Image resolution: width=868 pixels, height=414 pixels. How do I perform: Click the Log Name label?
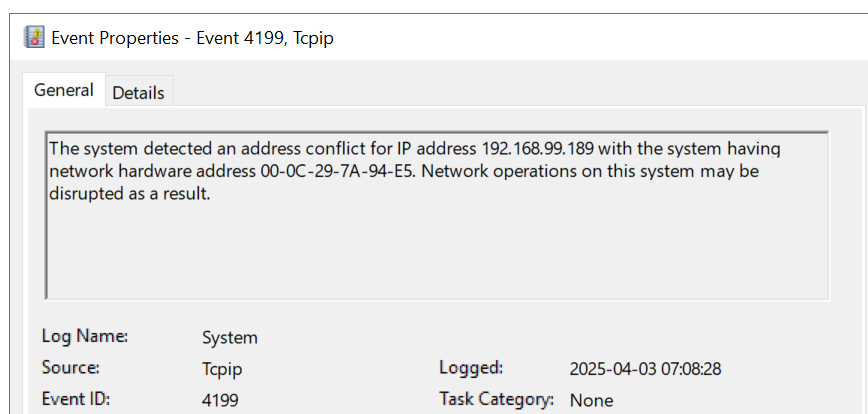(x=85, y=336)
